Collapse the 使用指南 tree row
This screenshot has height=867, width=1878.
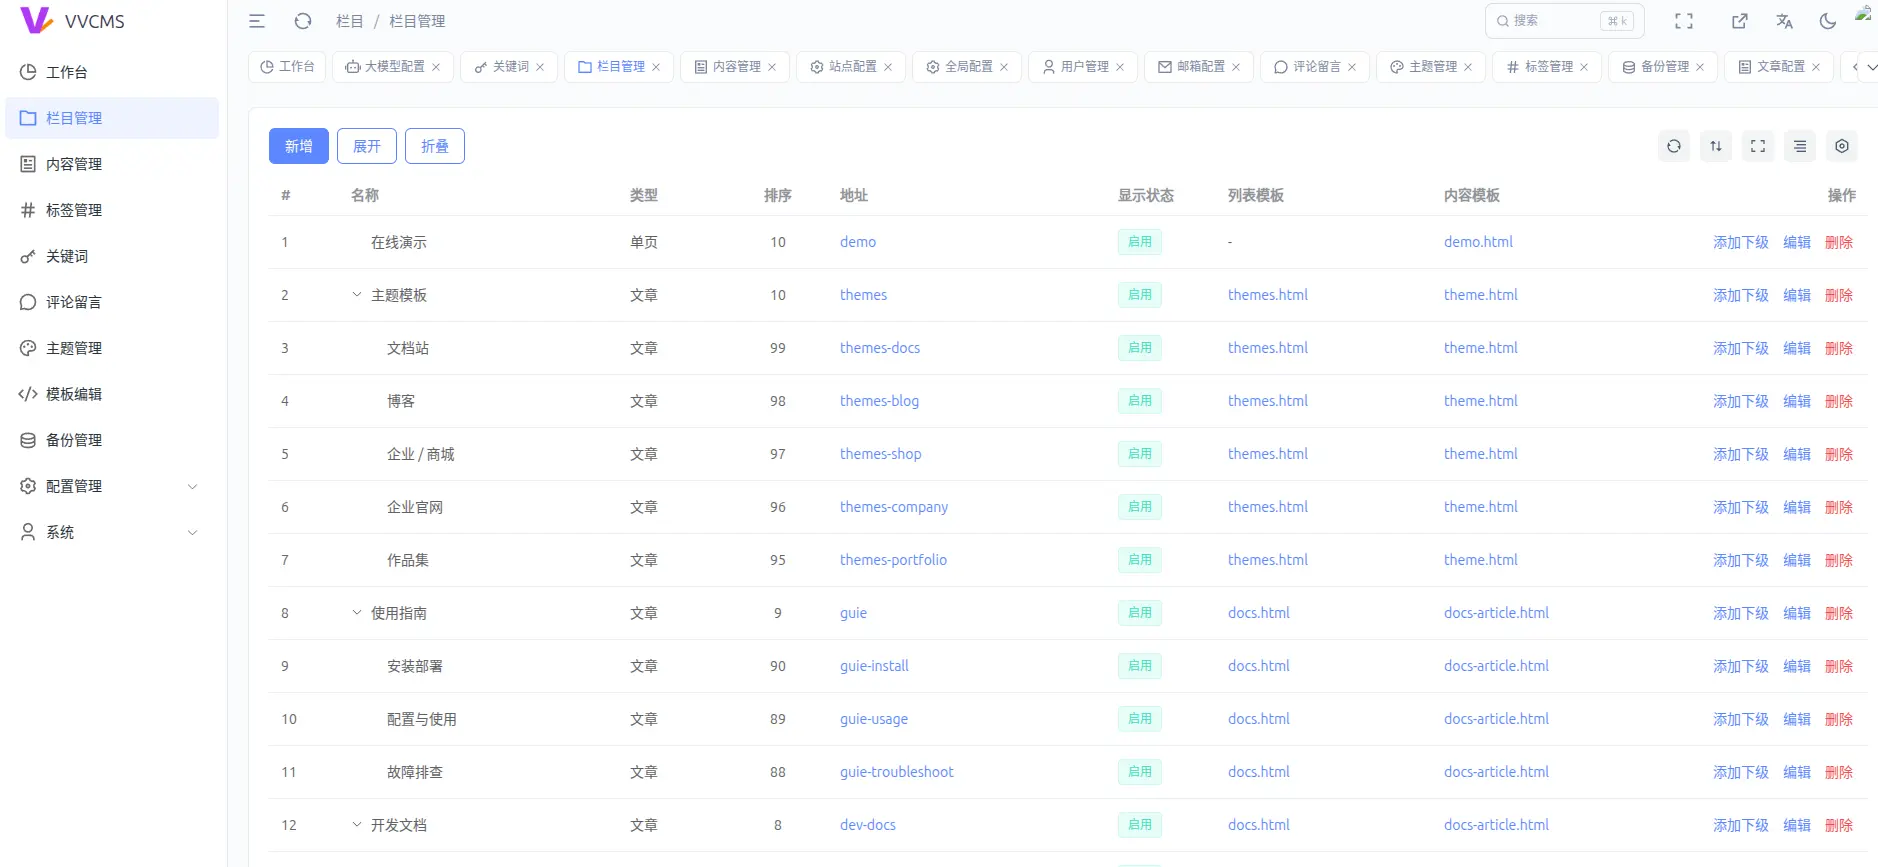pyautogui.click(x=357, y=613)
